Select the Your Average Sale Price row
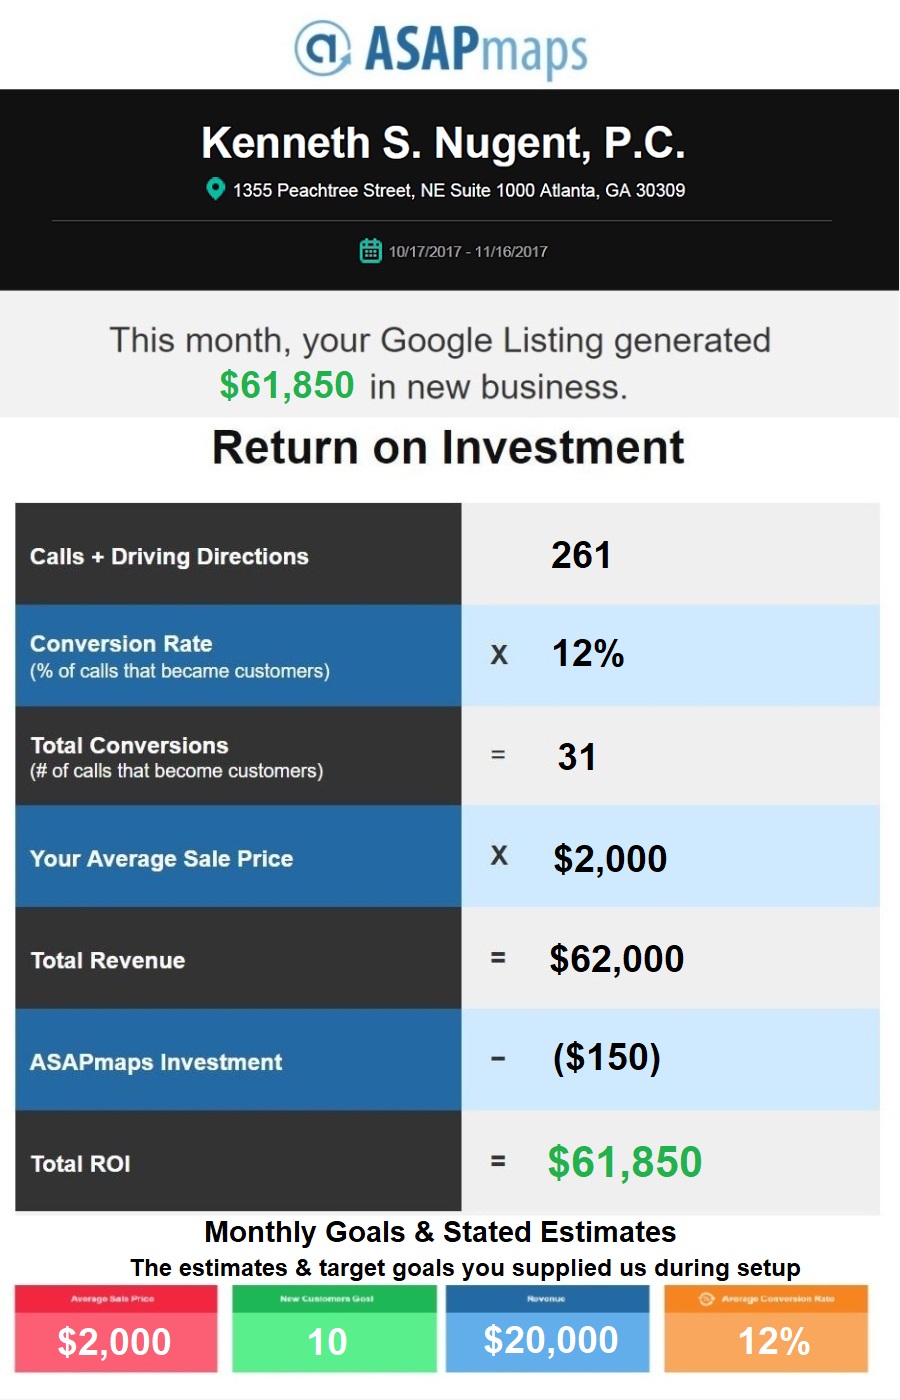Screen dimensions: 900x1400 tap(161, 859)
